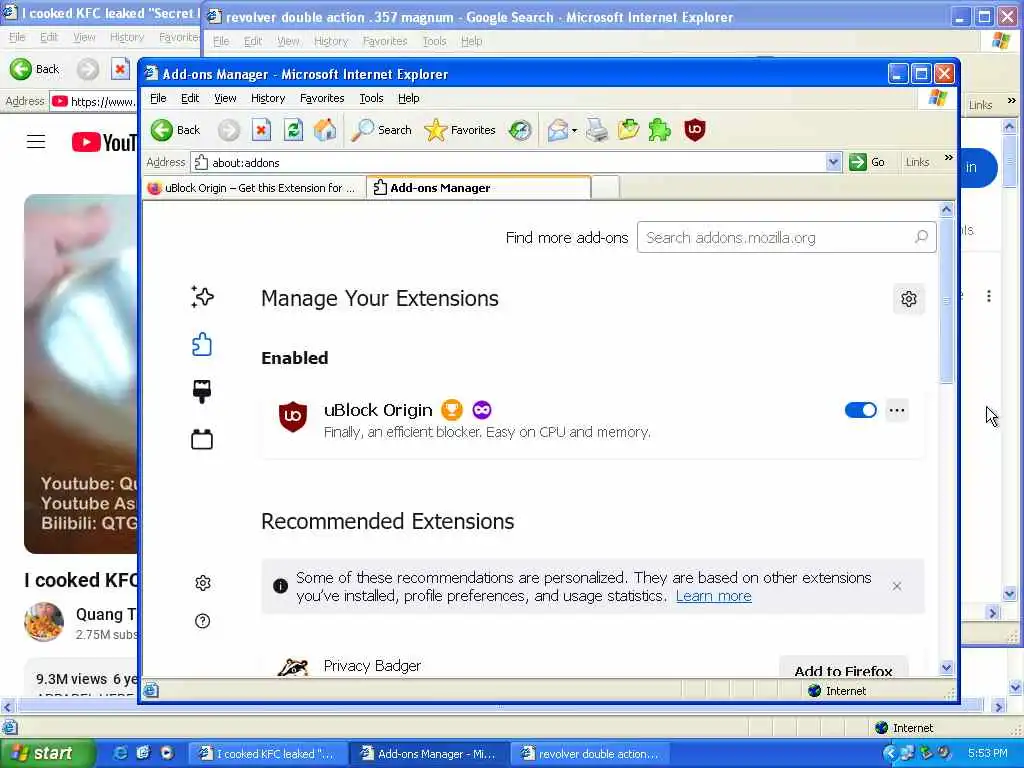The image size is (1024, 768).
Task: Click uBlock Origin private browsing mask badge
Action: pos(482,410)
